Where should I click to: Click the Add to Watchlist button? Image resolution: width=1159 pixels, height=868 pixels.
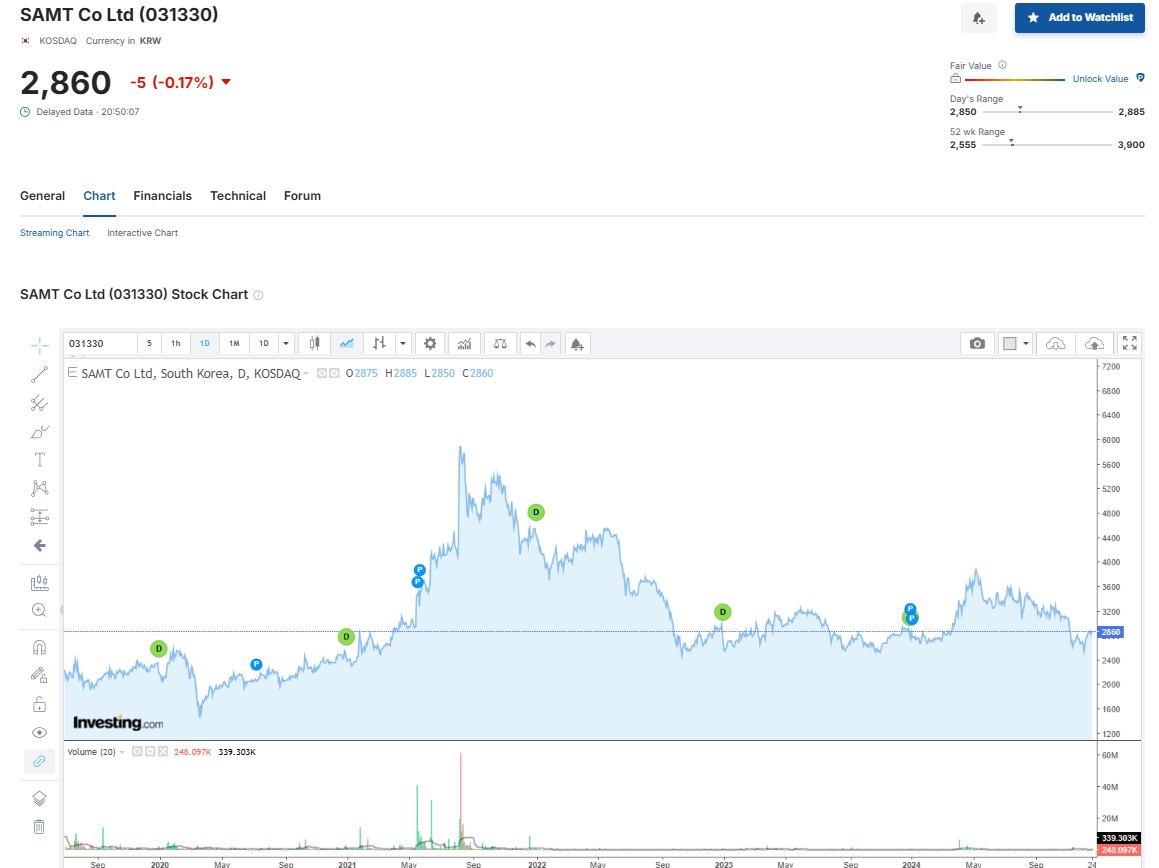tap(1079, 18)
